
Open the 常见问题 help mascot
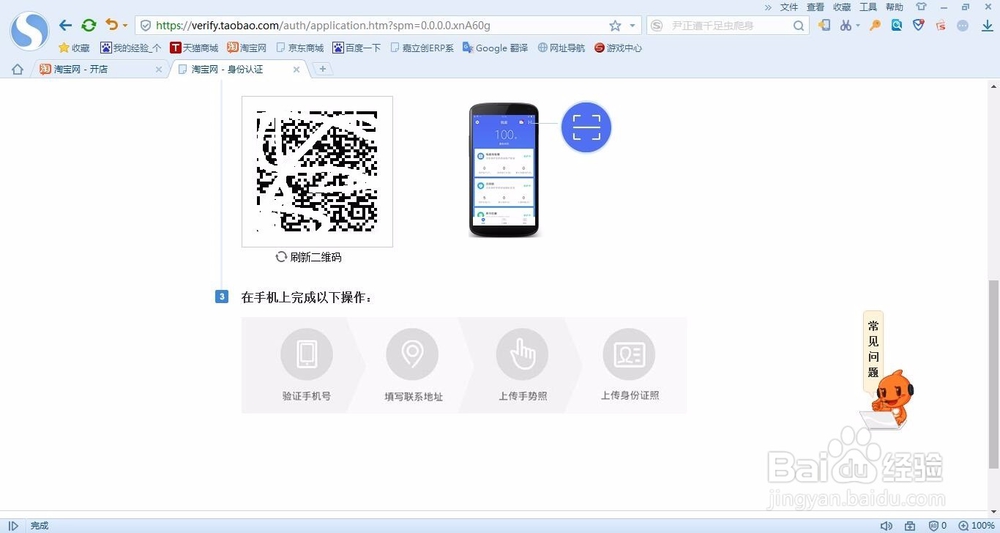click(888, 370)
